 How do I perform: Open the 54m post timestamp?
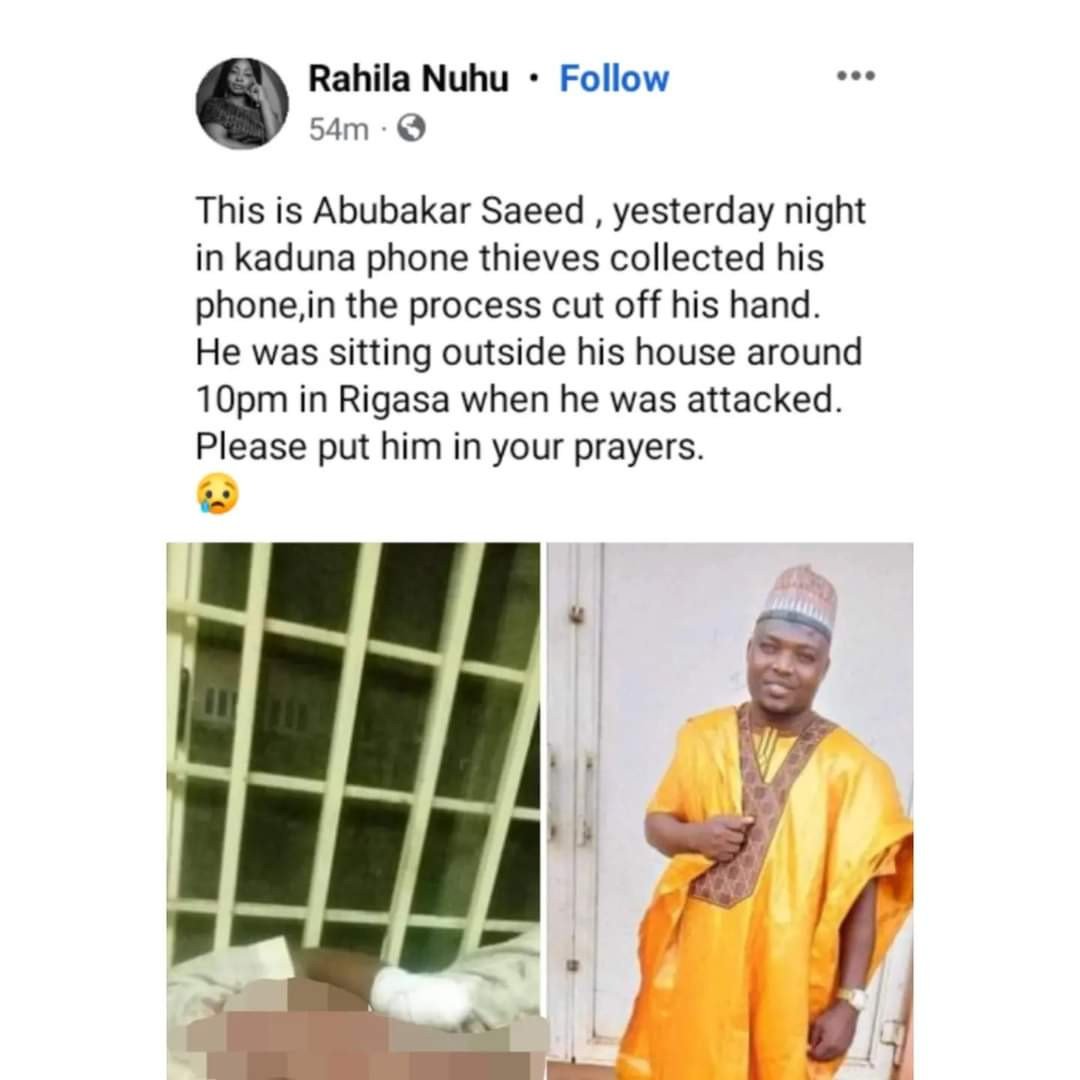point(339,129)
